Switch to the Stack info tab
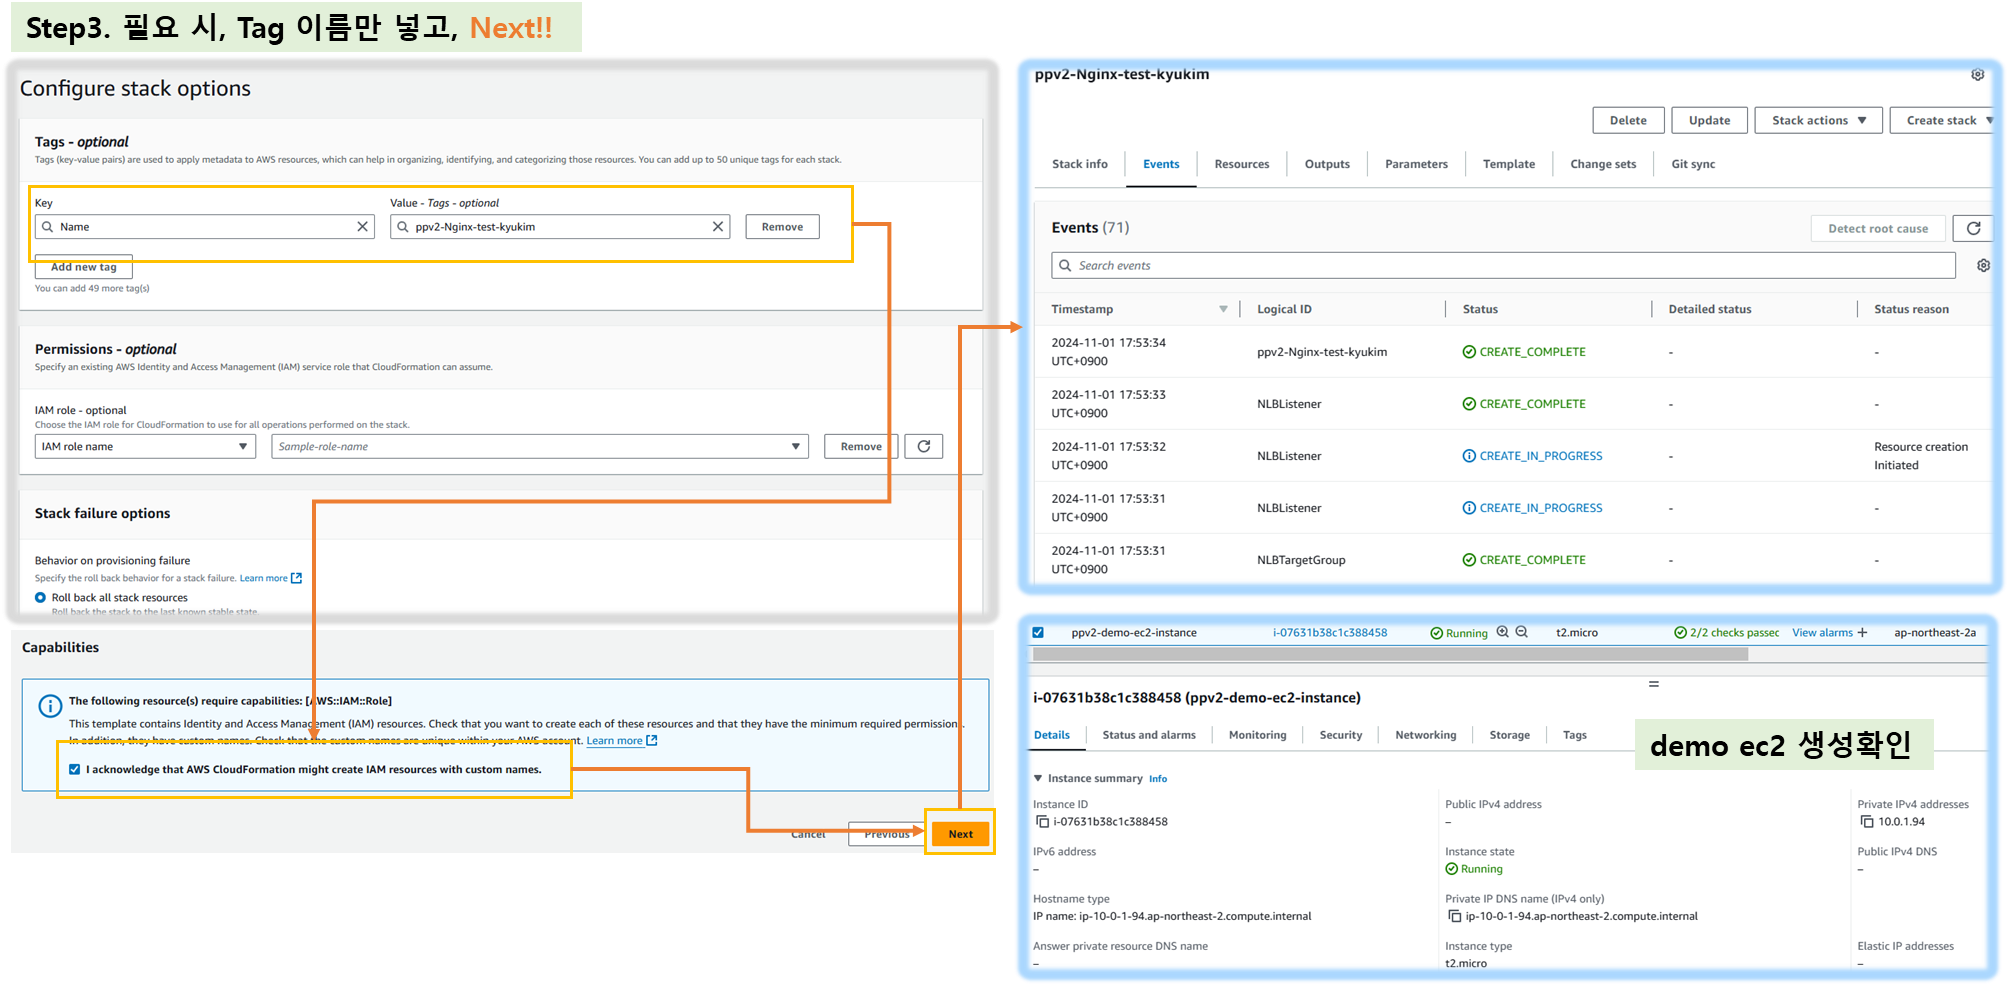 1079,164
